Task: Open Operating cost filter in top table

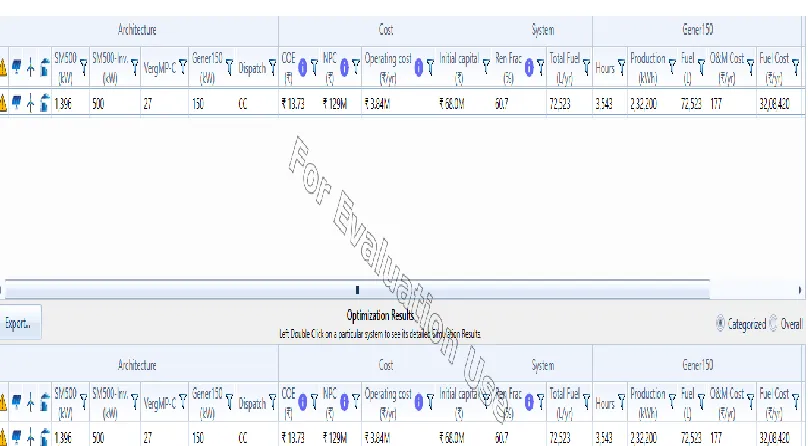Action: (430, 67)
